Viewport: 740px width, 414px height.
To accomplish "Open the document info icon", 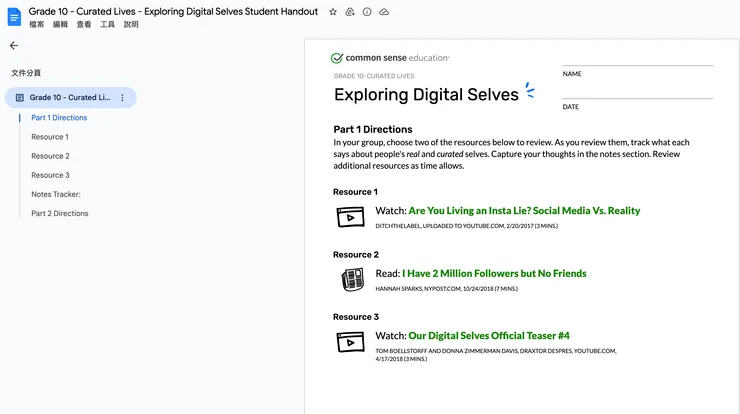I will (367, 12).
